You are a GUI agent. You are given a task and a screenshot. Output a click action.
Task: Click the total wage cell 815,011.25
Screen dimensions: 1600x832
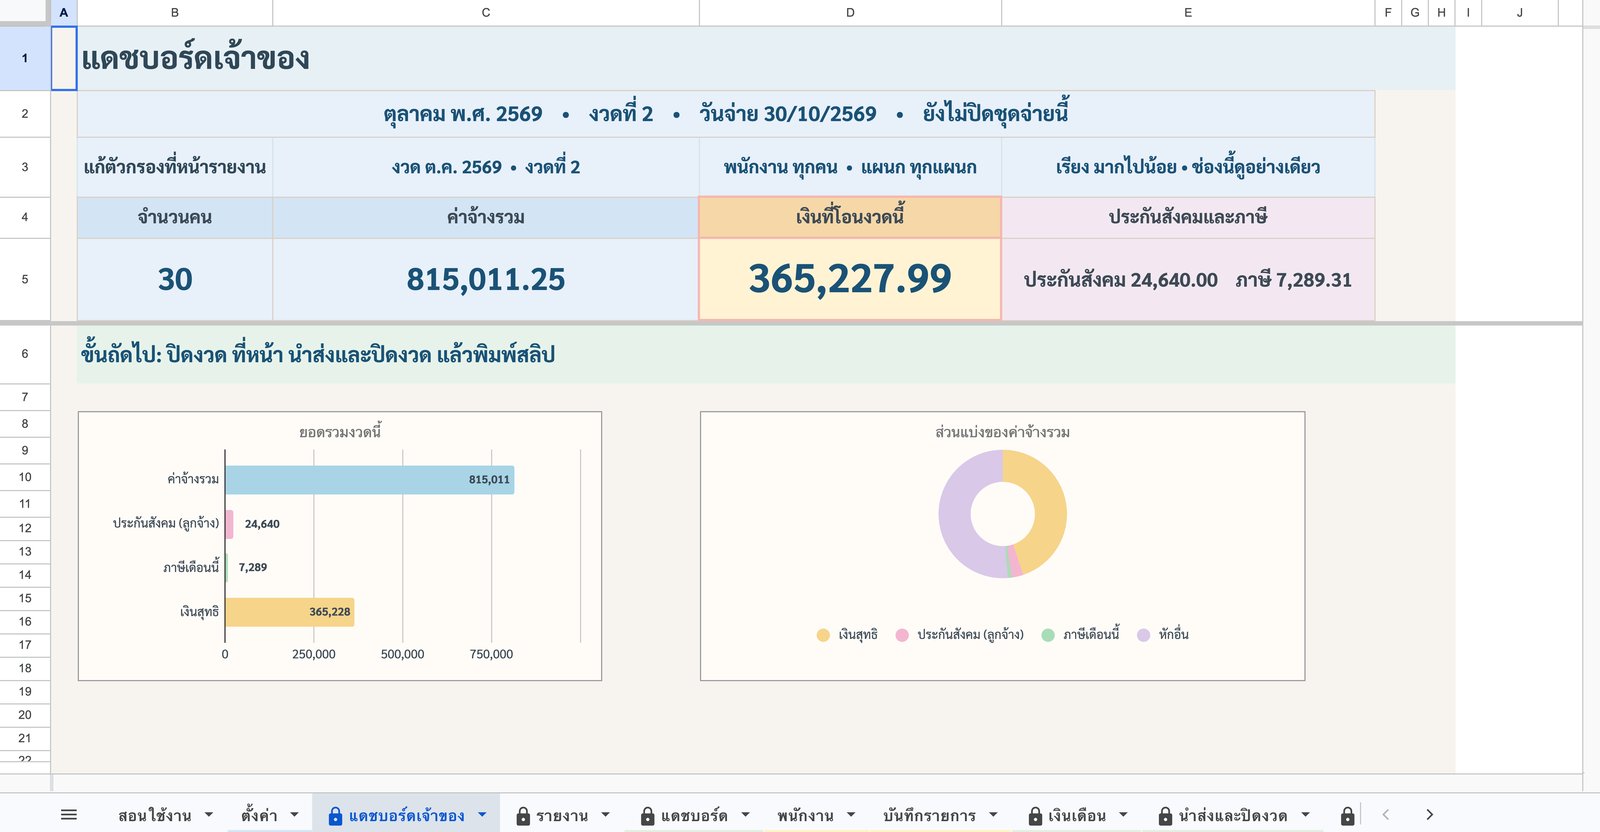click(486, 279)
